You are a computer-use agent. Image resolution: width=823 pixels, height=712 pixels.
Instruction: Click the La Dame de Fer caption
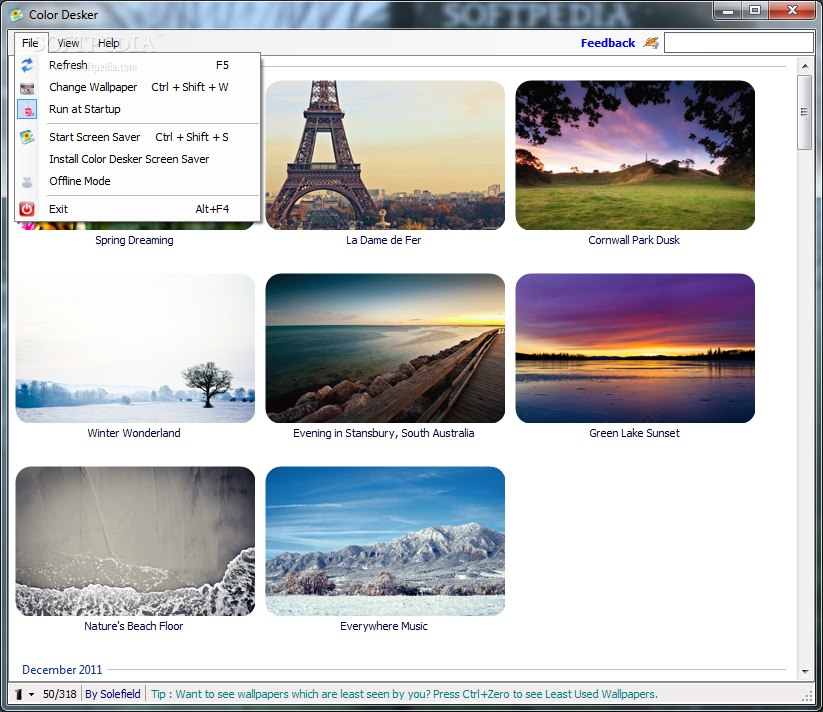click(384, 240)
